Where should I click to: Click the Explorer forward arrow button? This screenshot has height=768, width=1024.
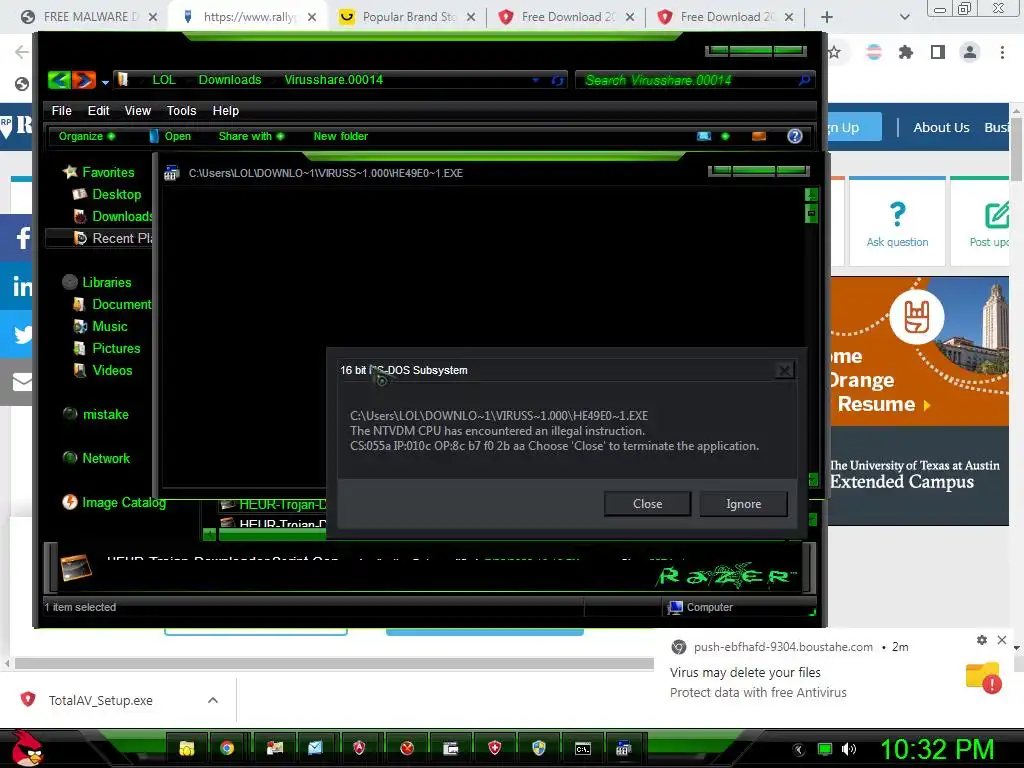click(x=84, y=80)
